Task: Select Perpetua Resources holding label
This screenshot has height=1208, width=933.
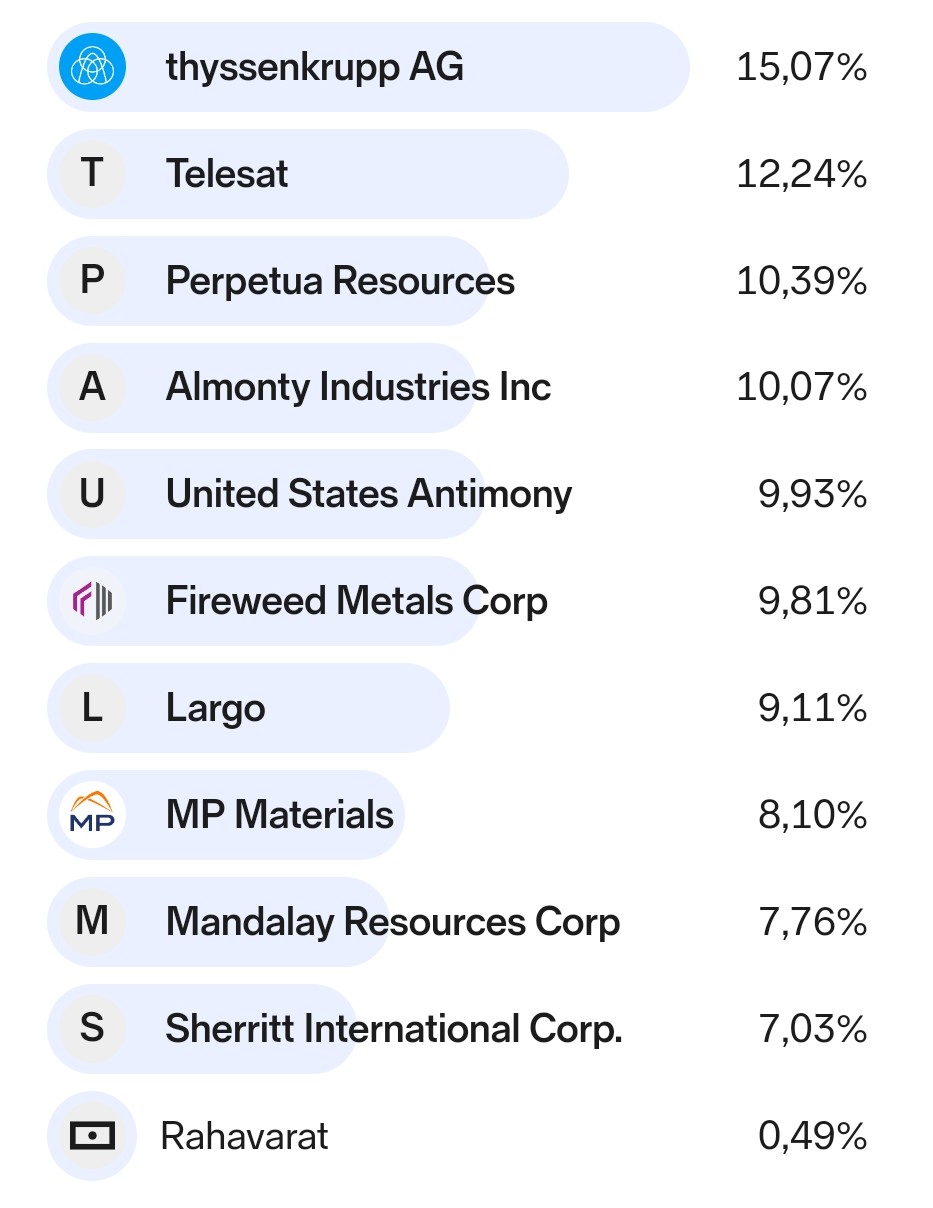Action: point(340,281)
